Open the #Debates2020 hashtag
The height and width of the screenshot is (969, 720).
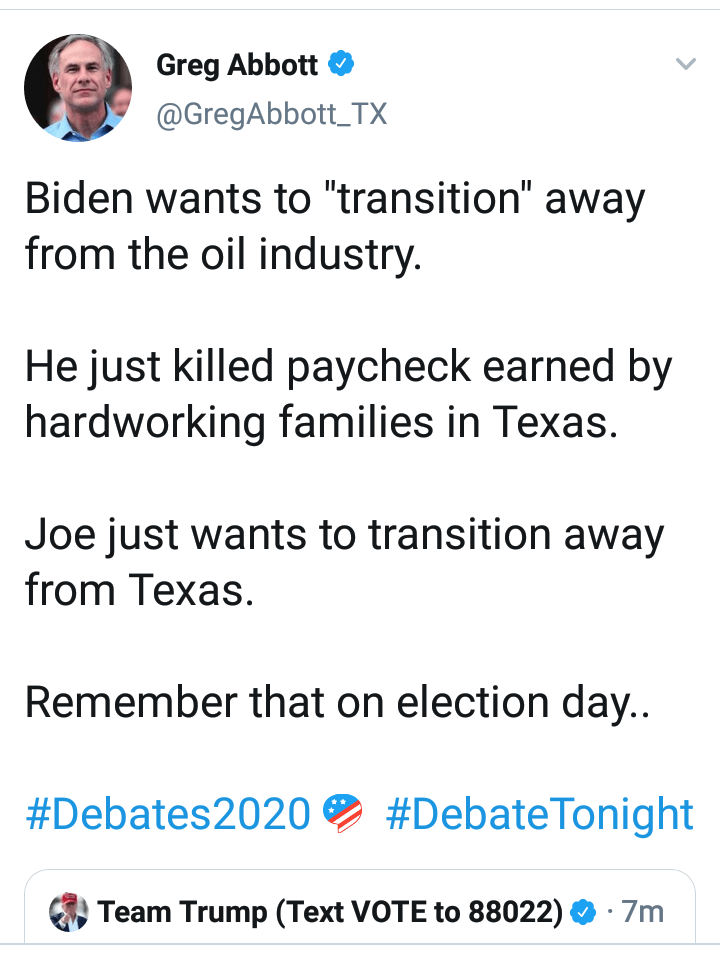pyautogui.click(x=168, y=814)
